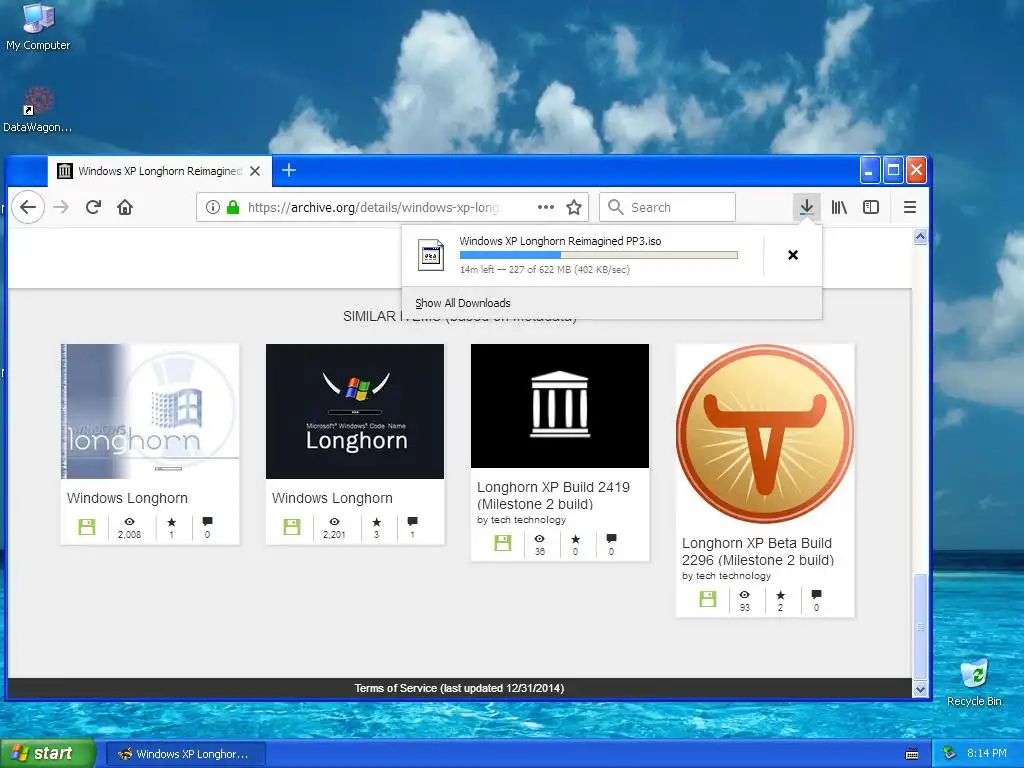Cancel the PP3.iso download
This screenshot has height=768, width=1024.
tap(793, 255)
